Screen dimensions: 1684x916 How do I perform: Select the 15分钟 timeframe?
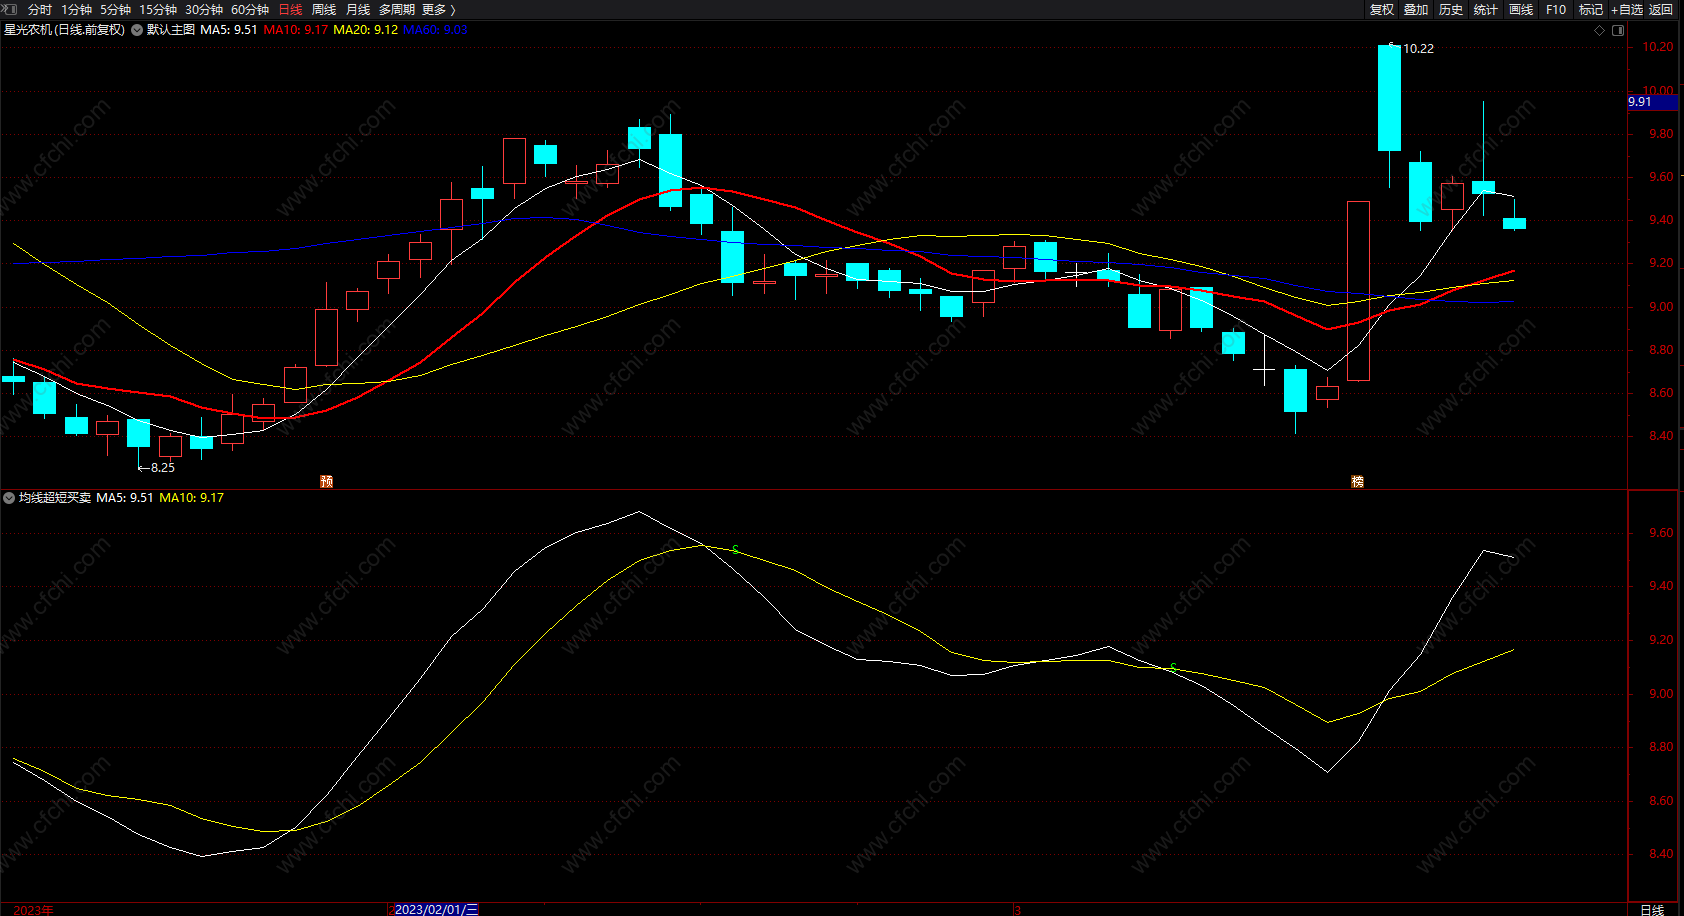(158, 9)
